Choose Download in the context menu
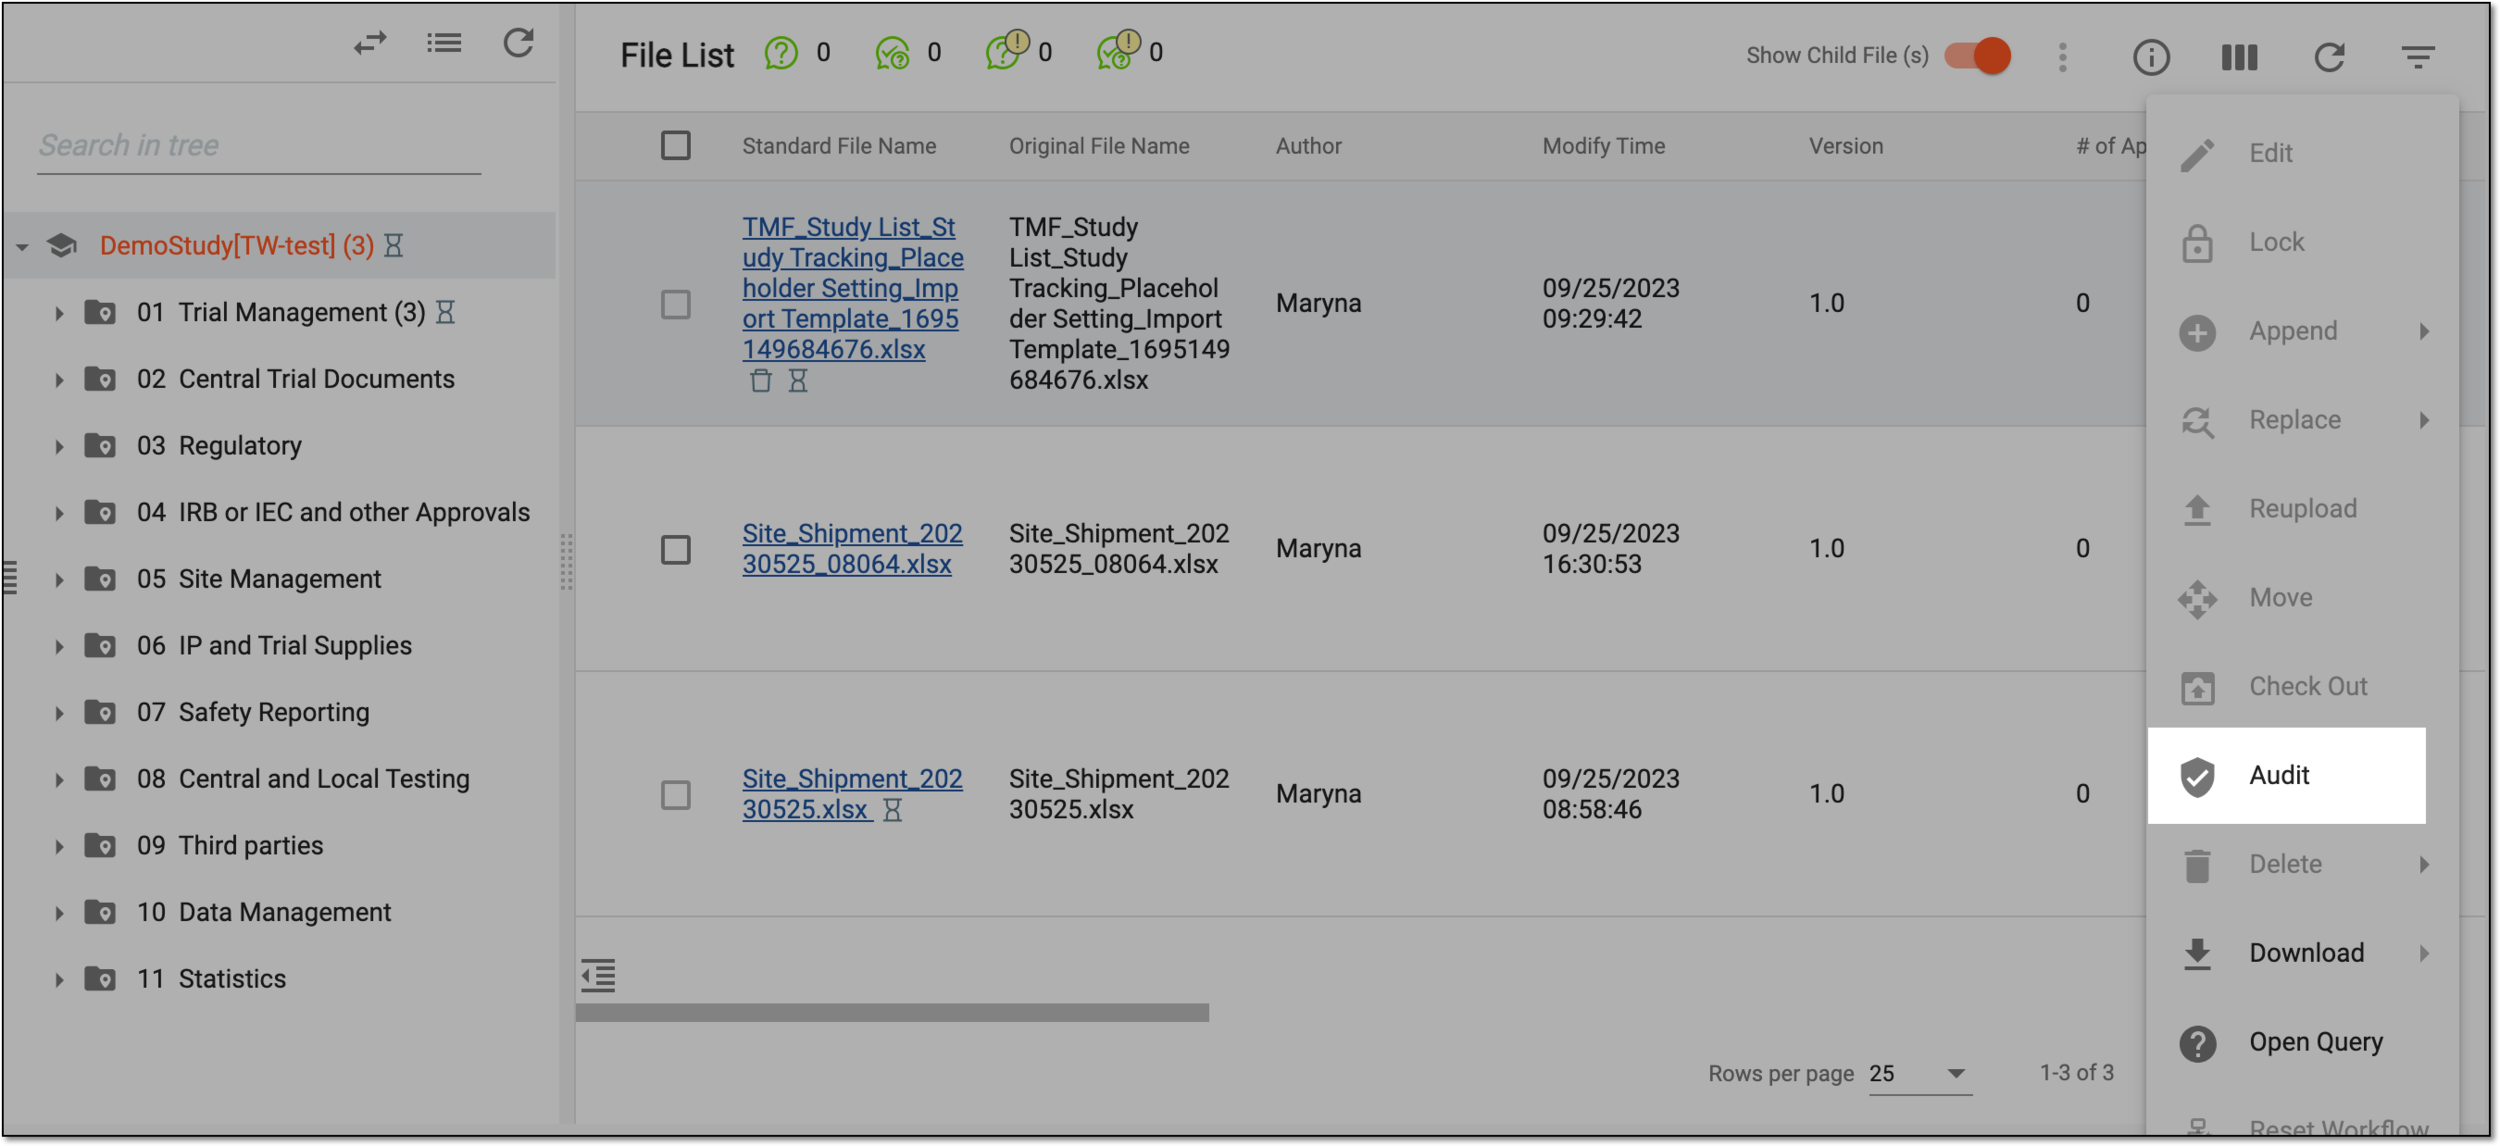This screenshot has height=1146, width=2500. point(2302,953)
